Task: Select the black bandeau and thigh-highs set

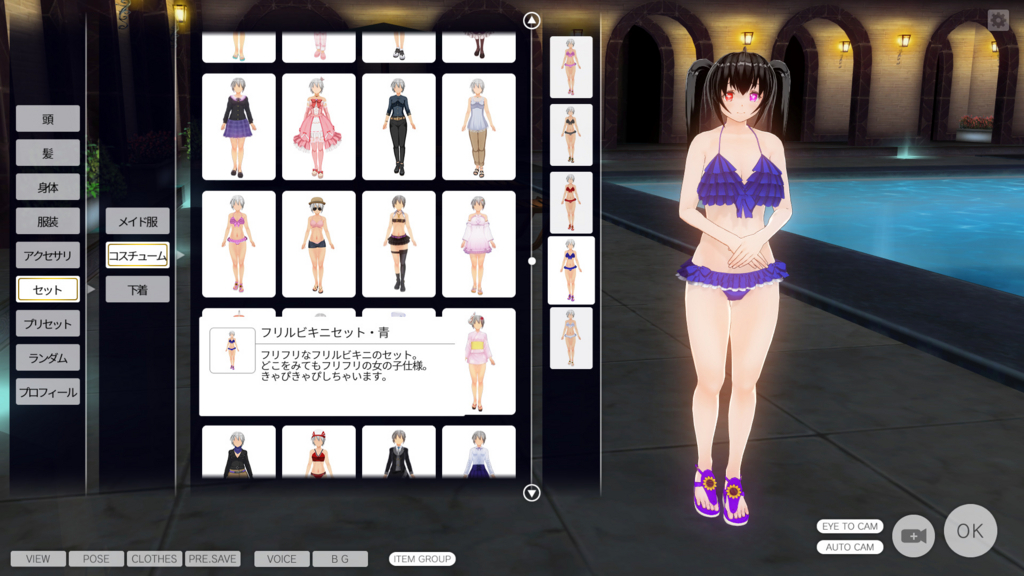Action: [x=399, y=244]
